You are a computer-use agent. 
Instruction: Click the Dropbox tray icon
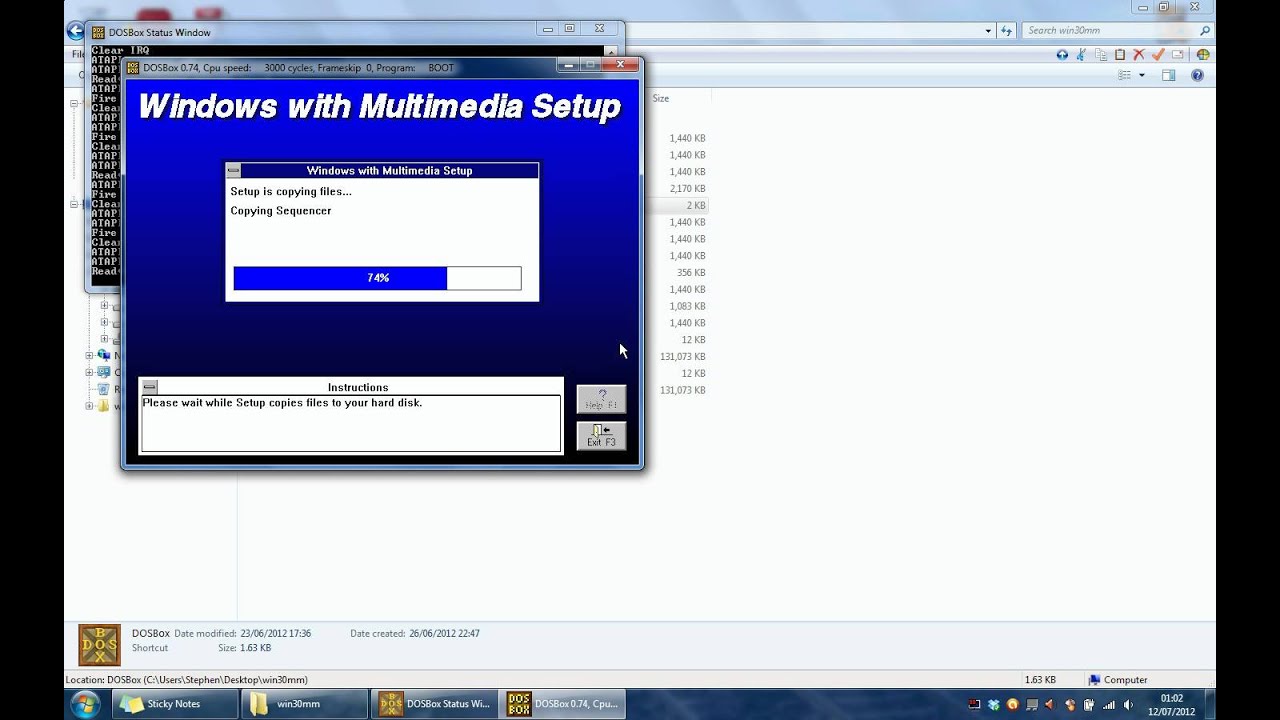(993, 704)
